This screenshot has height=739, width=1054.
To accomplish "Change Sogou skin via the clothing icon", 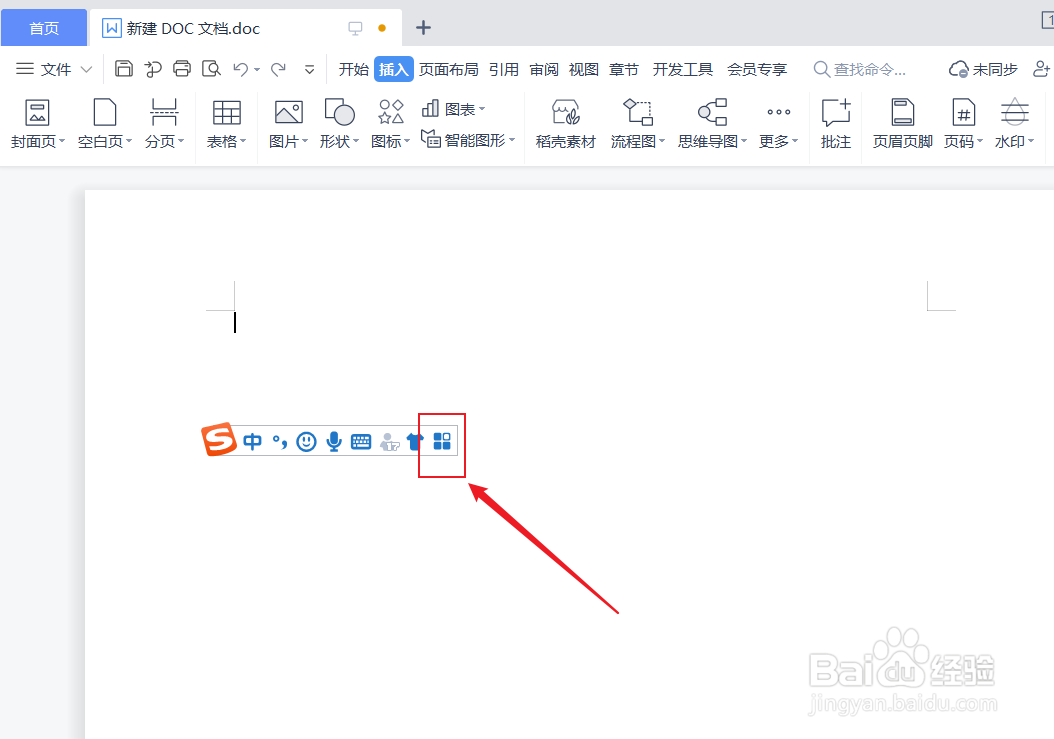I will click(x=415, y=443).
